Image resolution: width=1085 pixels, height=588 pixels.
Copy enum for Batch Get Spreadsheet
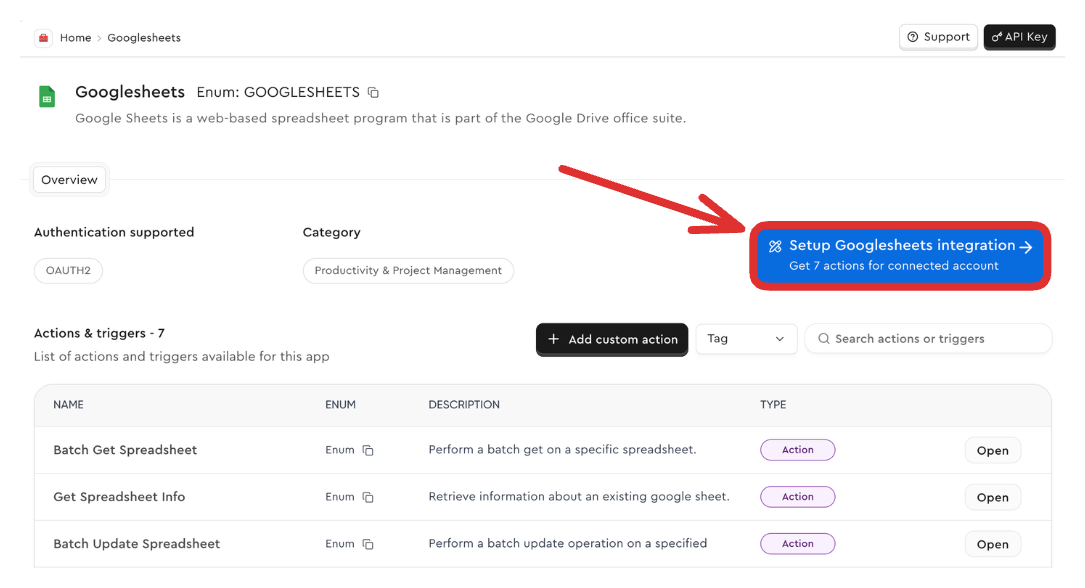[368, 451]
